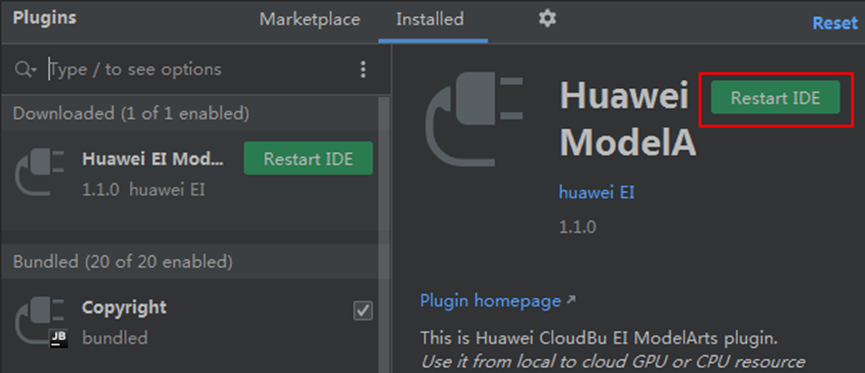Open the Plugin homepage link

click(490, 301)
